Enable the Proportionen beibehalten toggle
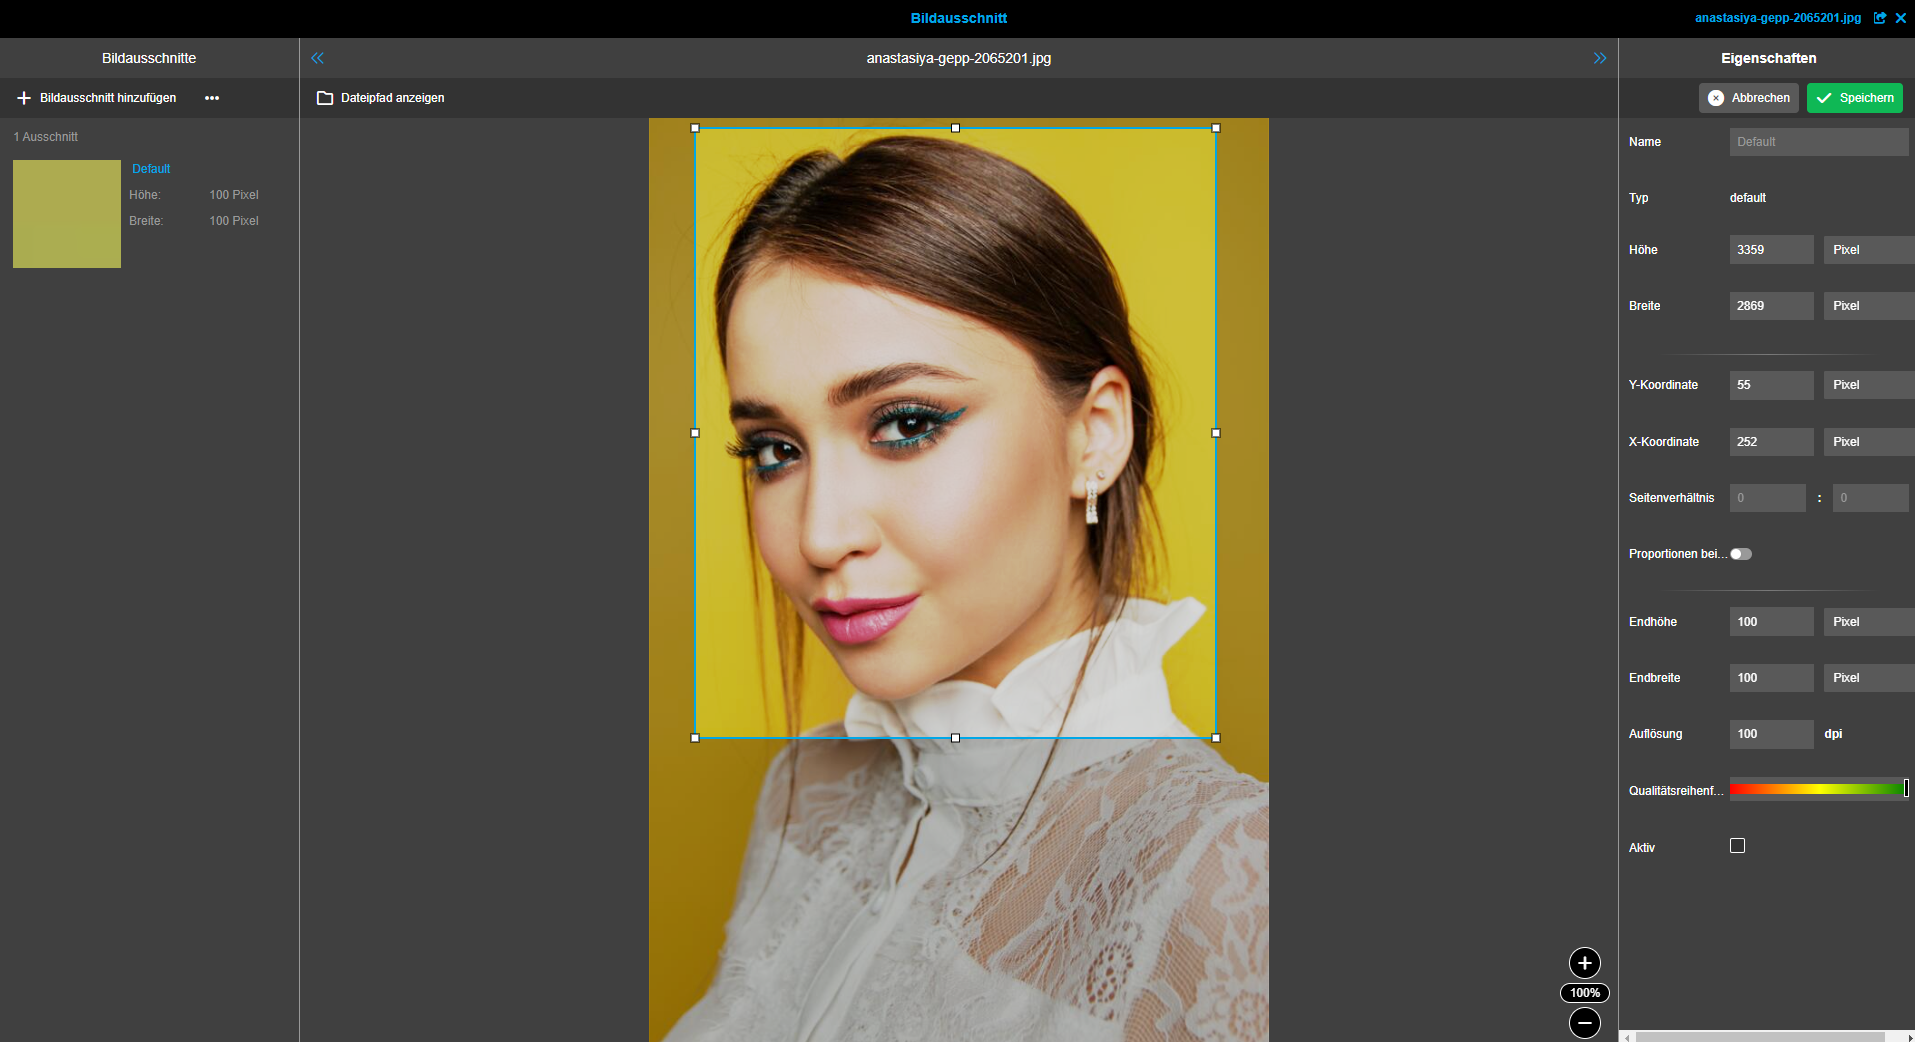Screen dimensions: 1915x1042 click(x=1740, y=553)
